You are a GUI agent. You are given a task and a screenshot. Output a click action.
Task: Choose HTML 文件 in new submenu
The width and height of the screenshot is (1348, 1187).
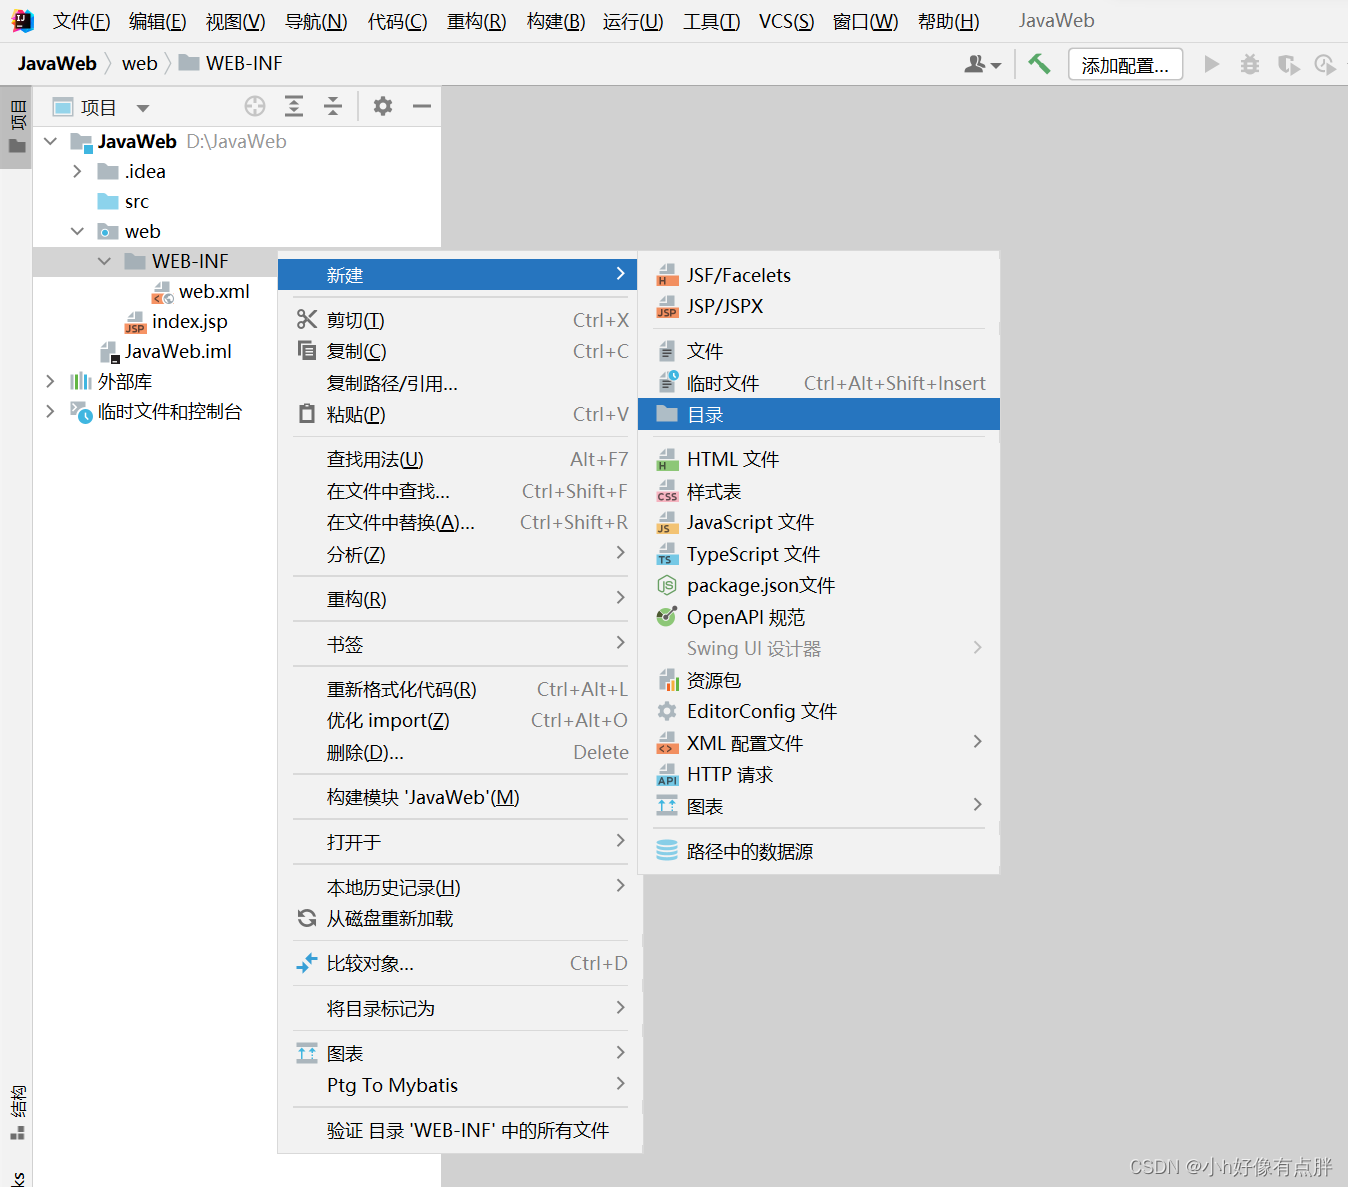819,459
